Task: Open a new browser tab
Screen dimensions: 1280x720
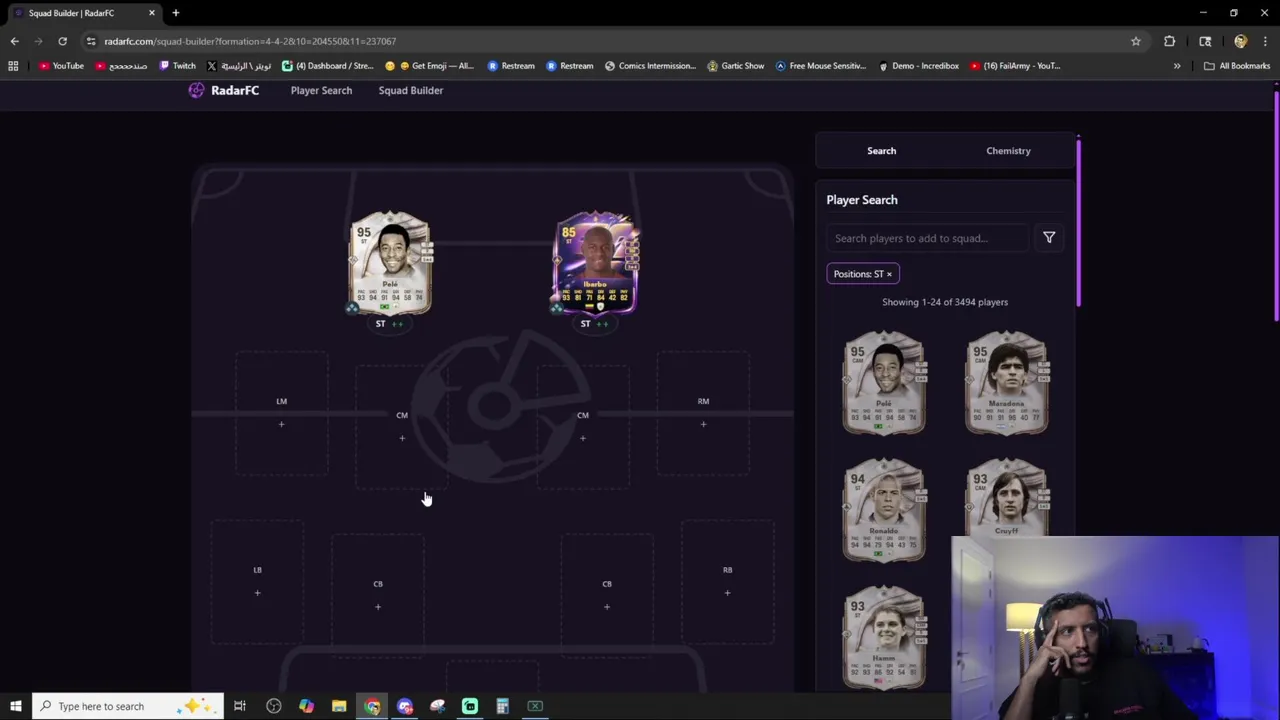Action: [x=175, y=13]
